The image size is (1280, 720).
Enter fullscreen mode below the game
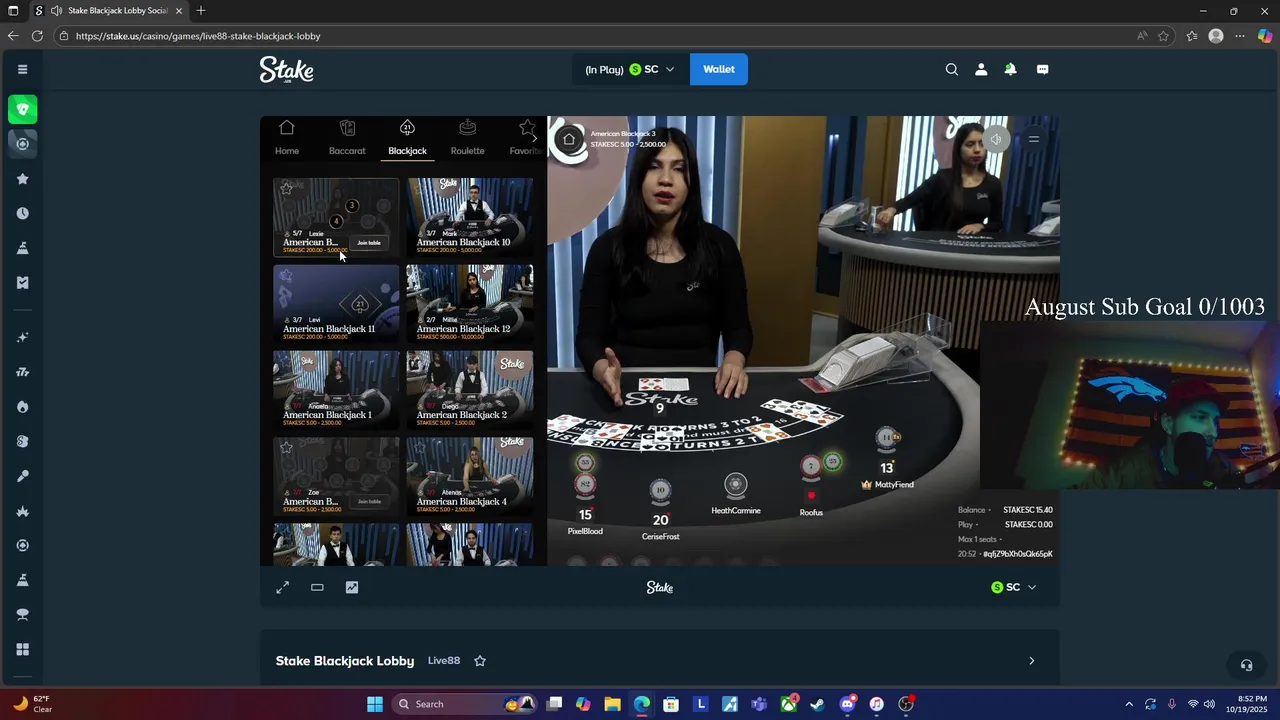283,587
